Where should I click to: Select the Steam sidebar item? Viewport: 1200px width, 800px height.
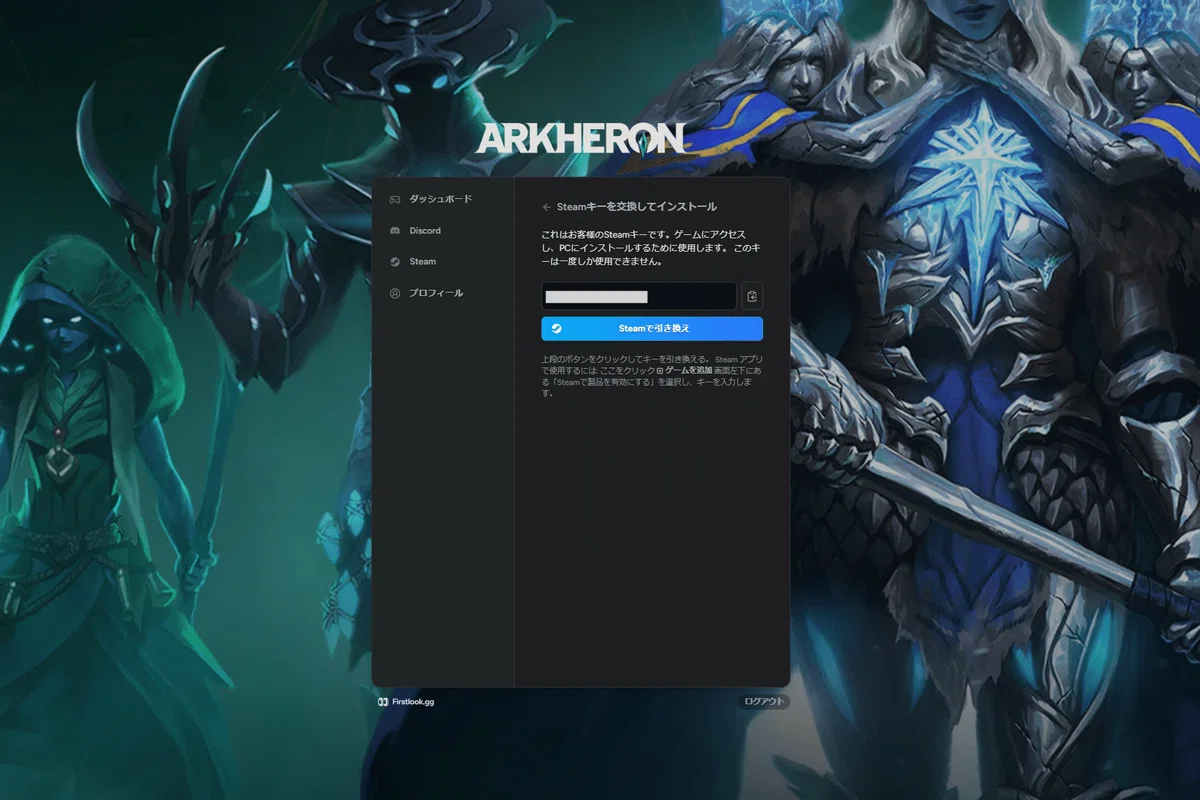click(413, 262)
